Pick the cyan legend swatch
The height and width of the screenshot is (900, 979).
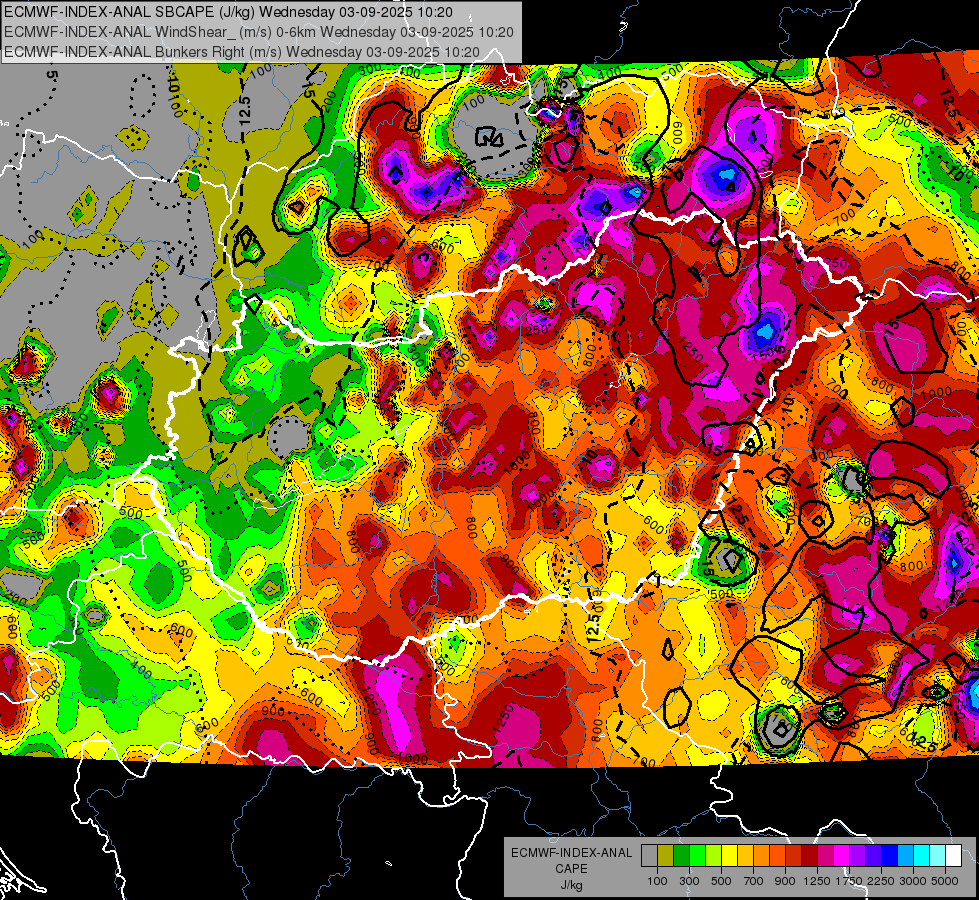[x=922, y=856]
